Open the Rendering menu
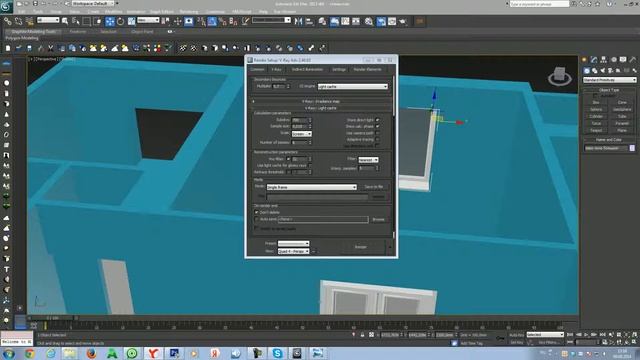Screen dimensions: 640x360 tap(189, 12)
